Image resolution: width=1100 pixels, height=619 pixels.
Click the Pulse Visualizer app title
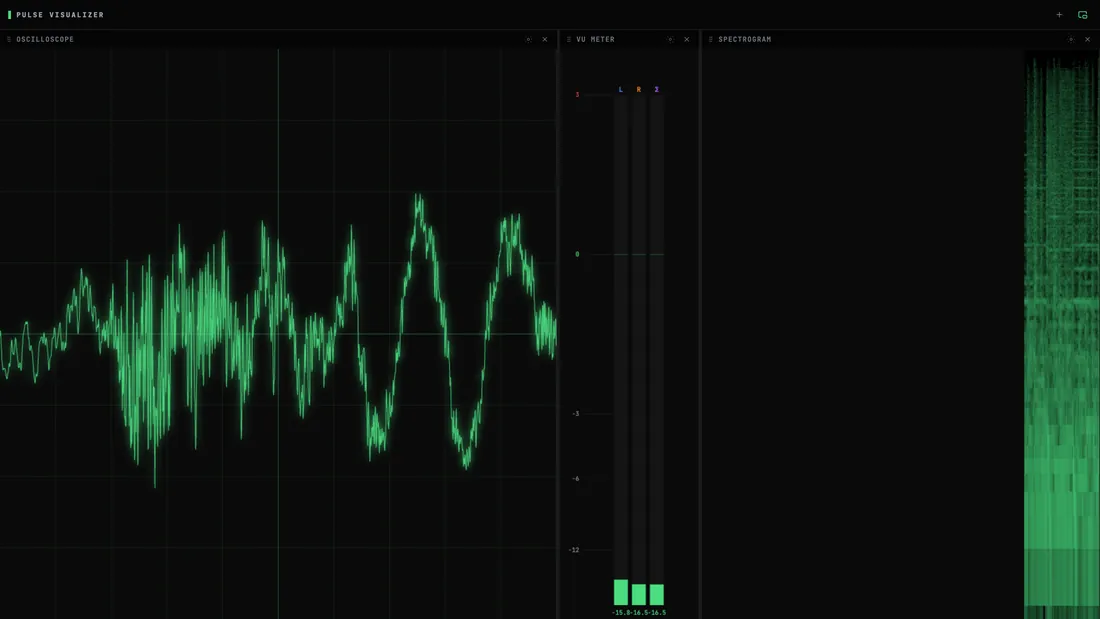pyautogui.click(x=60, y=15)
